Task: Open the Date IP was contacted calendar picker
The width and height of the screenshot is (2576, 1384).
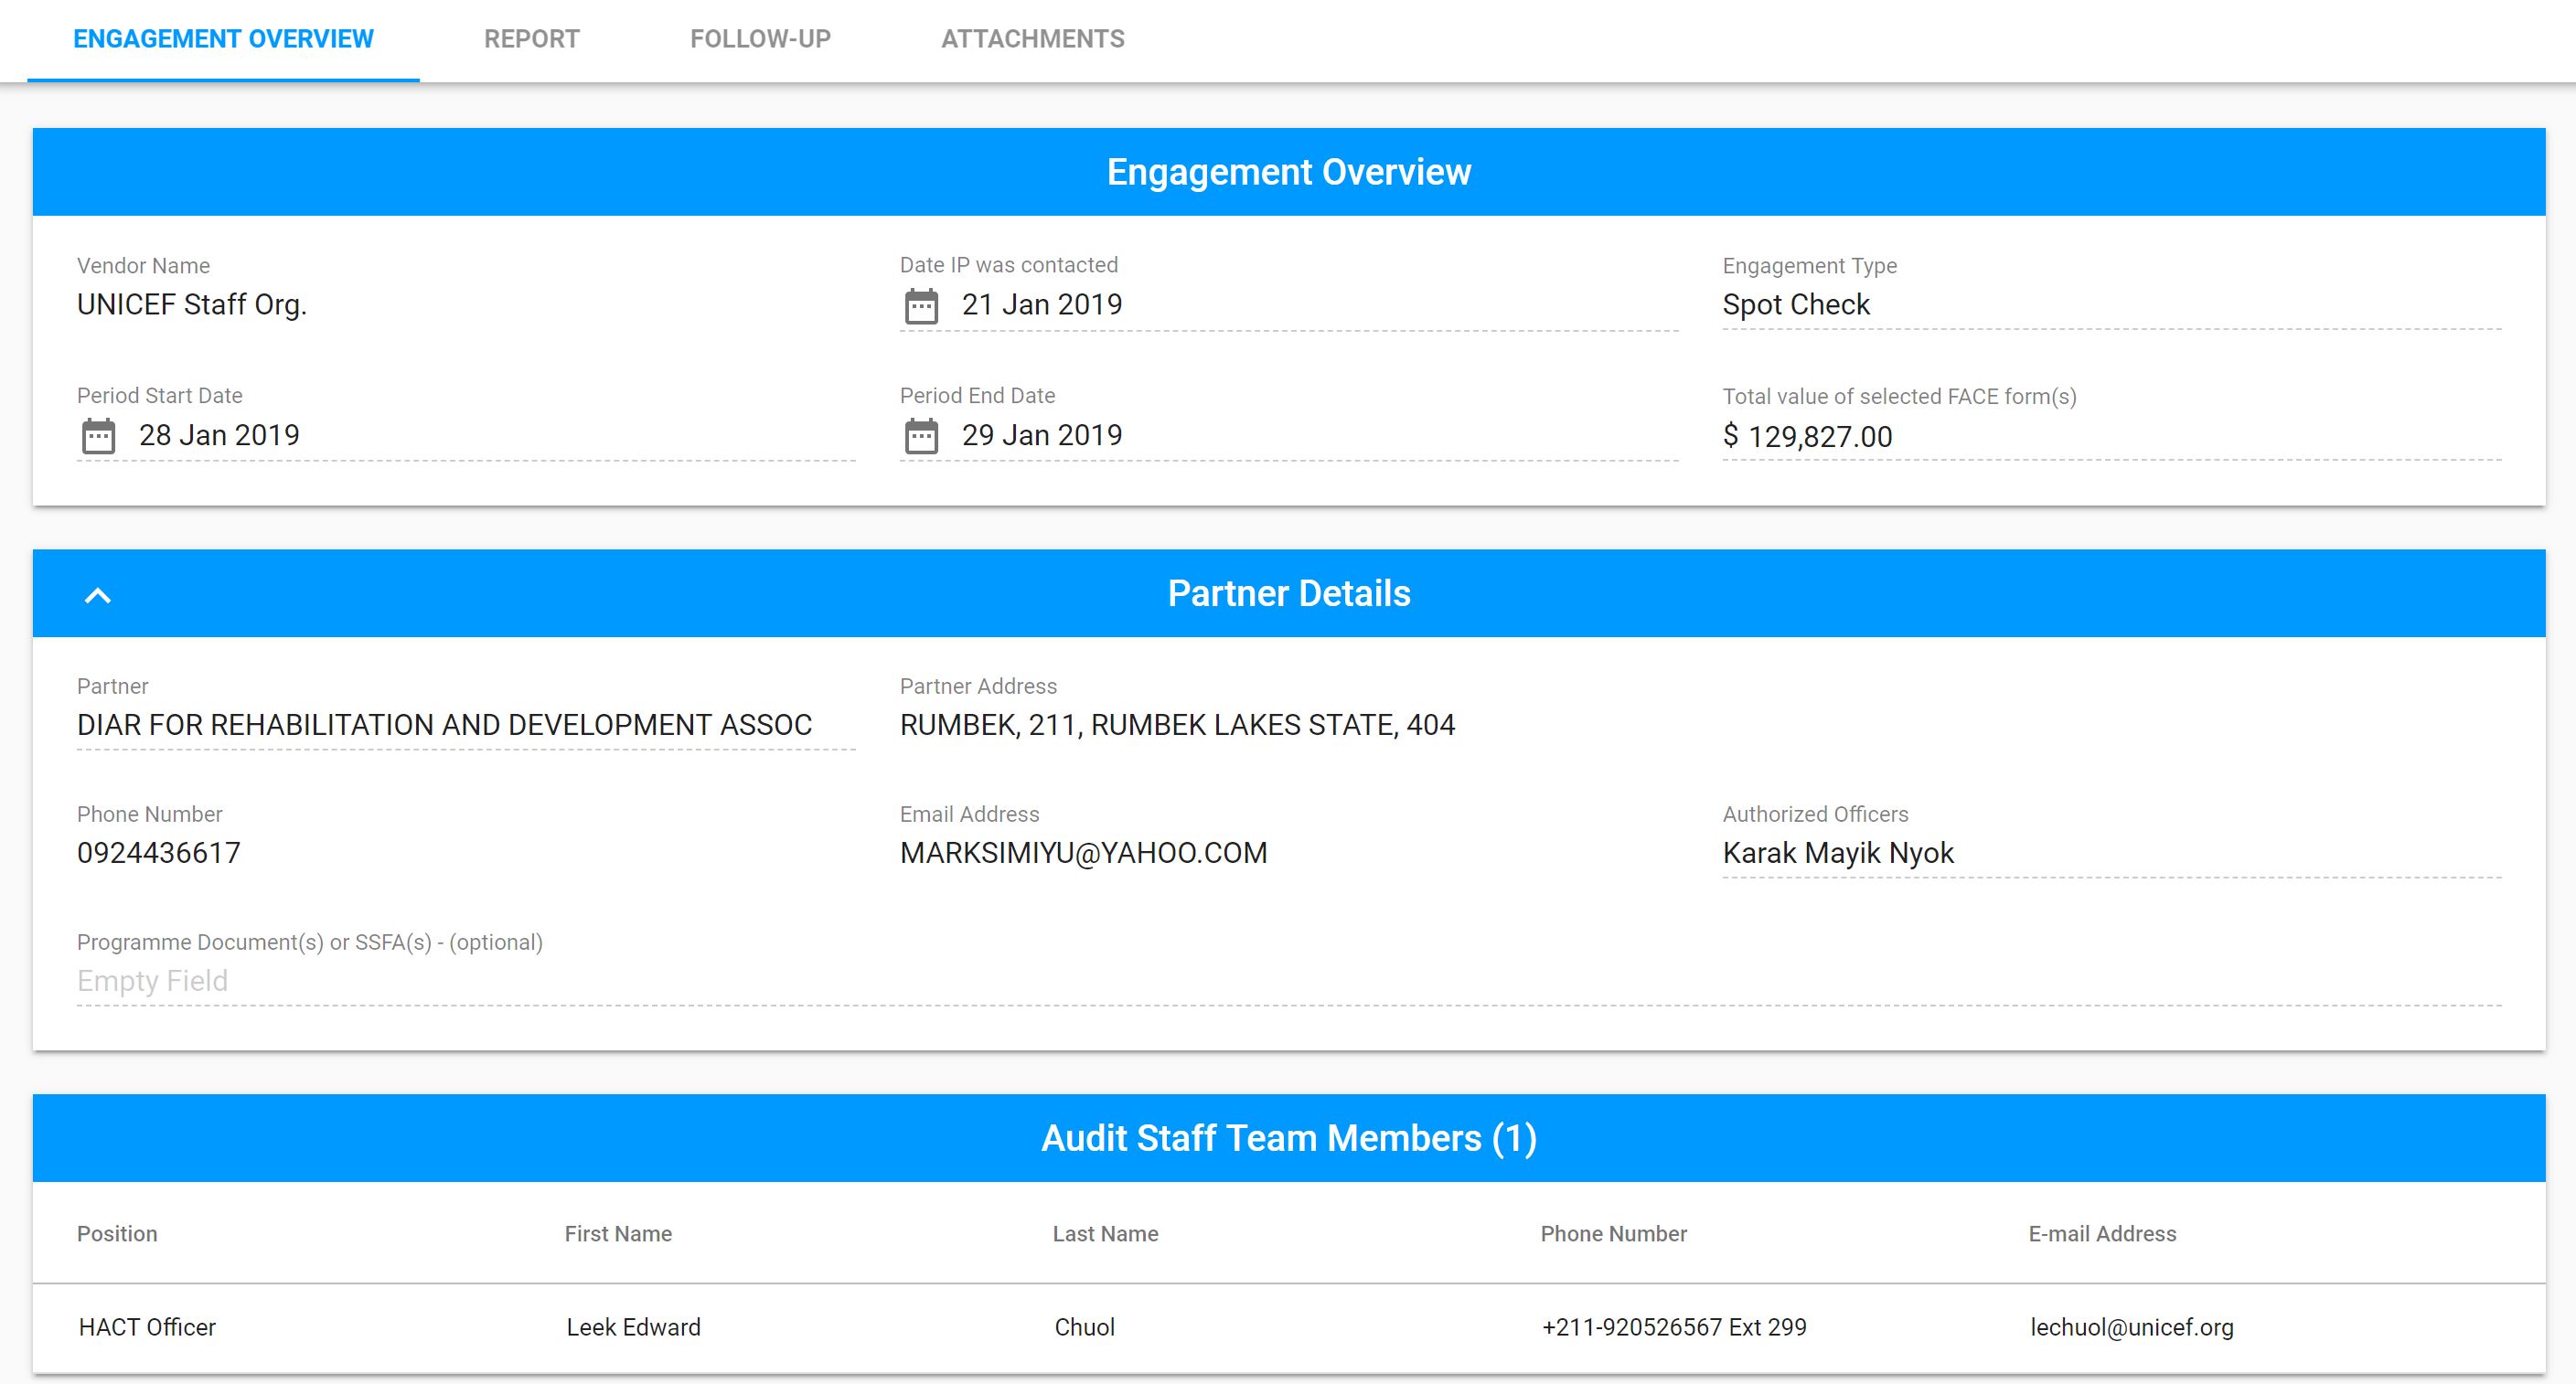Action: pos(920,304)
